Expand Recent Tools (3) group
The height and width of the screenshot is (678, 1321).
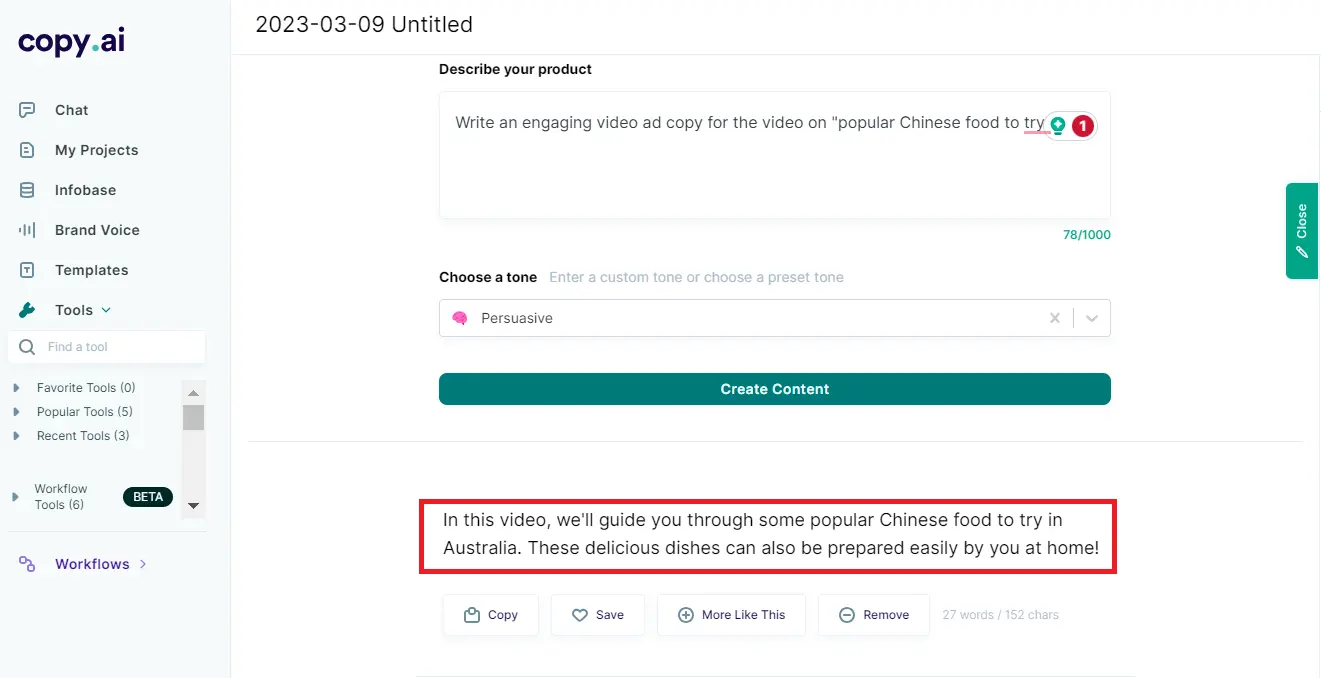click(16, 436)
